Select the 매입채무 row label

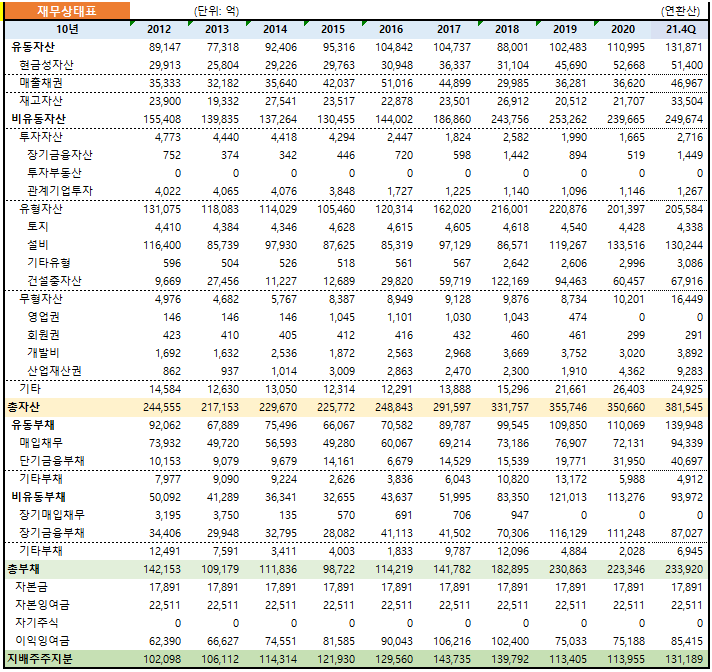point(41,443)
